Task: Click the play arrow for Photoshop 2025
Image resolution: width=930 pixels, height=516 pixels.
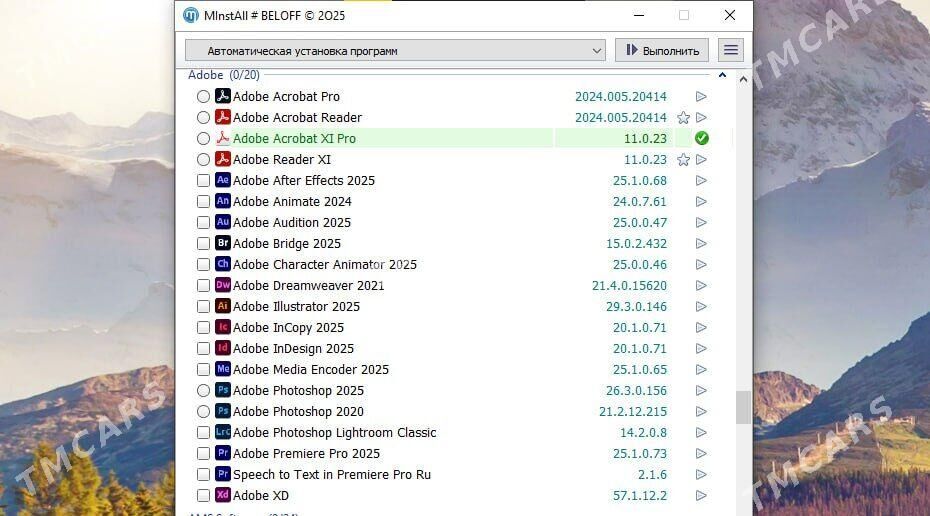Action: (701, 390)
